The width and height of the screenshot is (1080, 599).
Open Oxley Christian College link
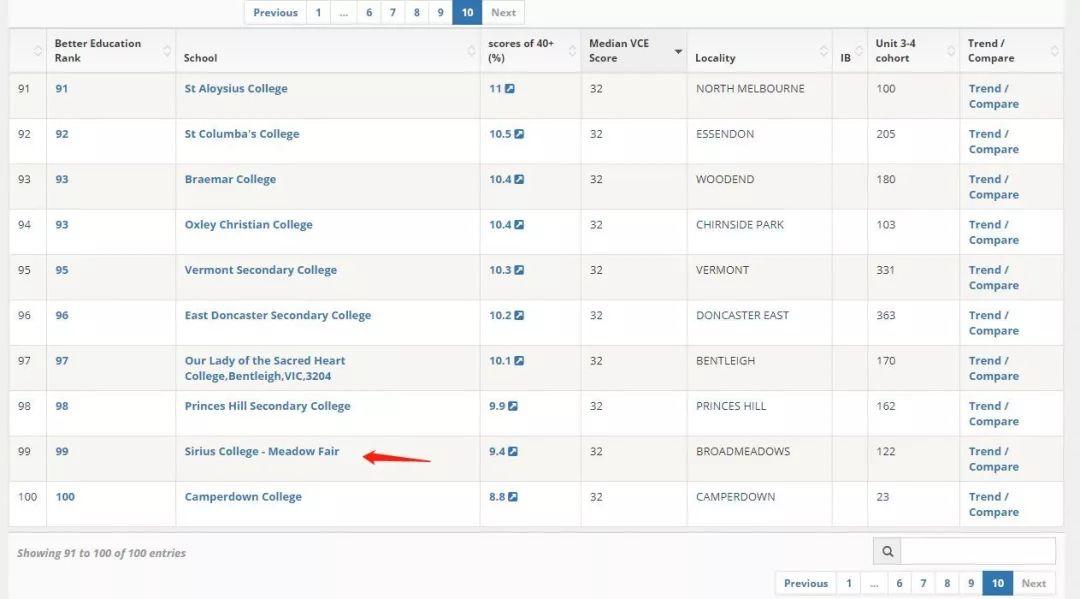point(249,225)
